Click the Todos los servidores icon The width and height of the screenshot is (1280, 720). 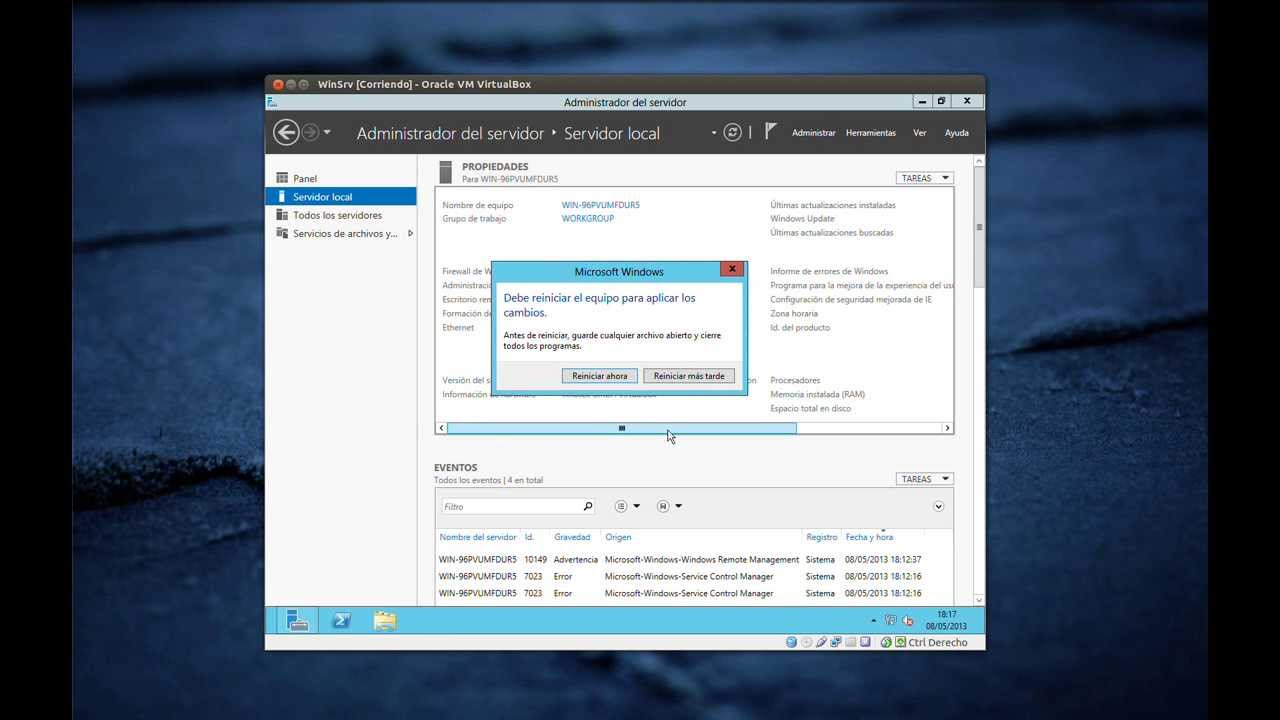click(282, 215)
